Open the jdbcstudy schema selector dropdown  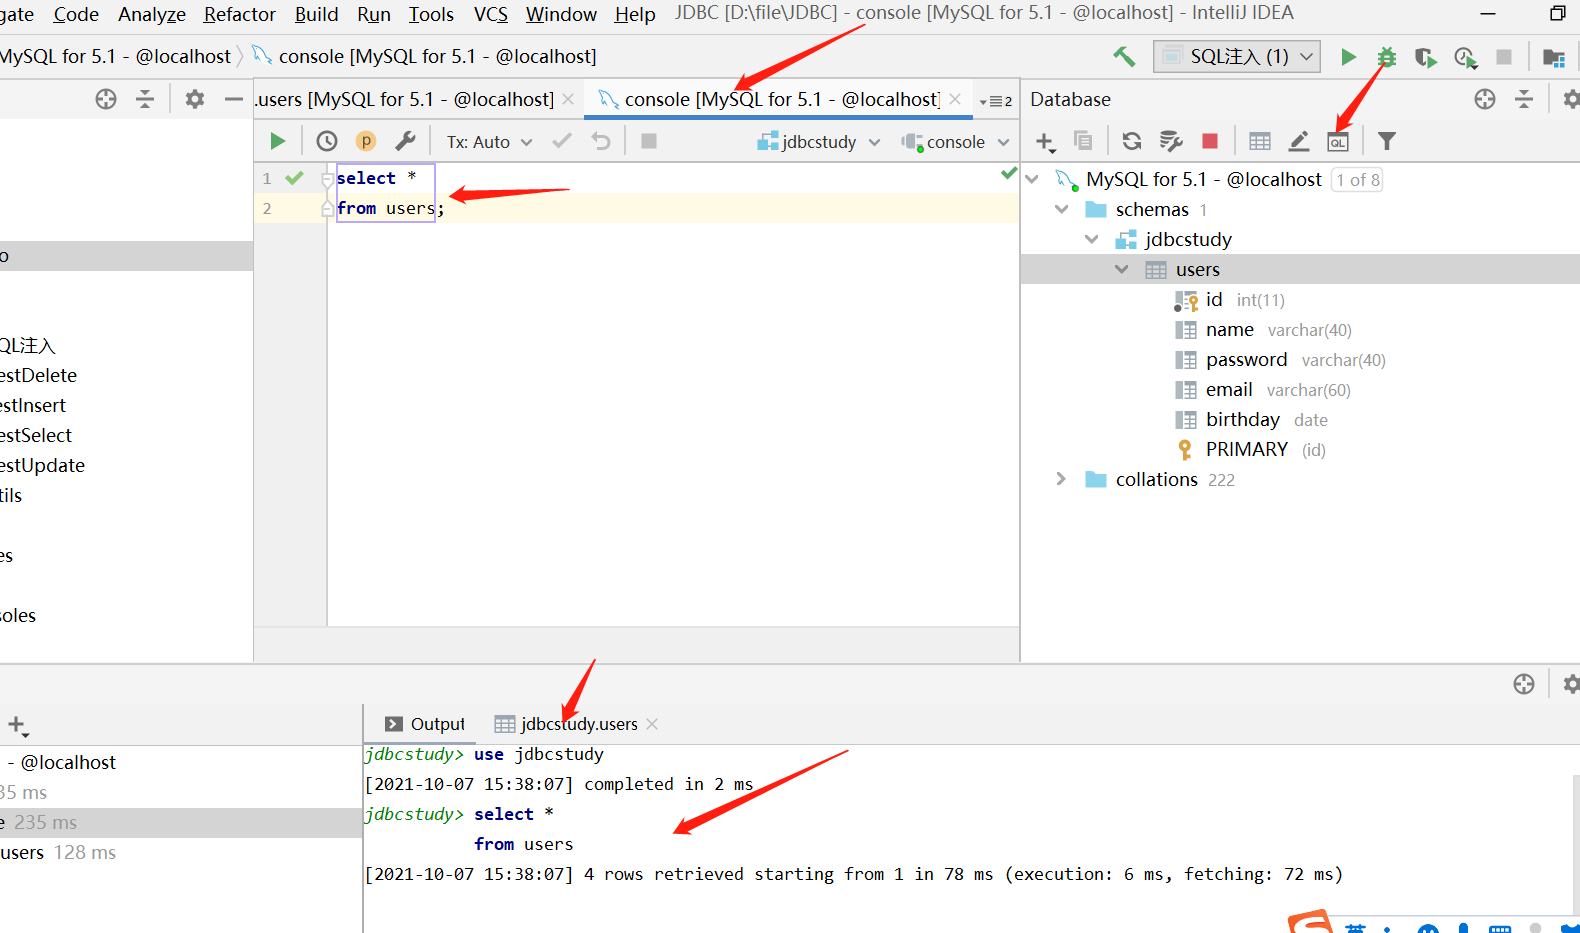[819, 142]
